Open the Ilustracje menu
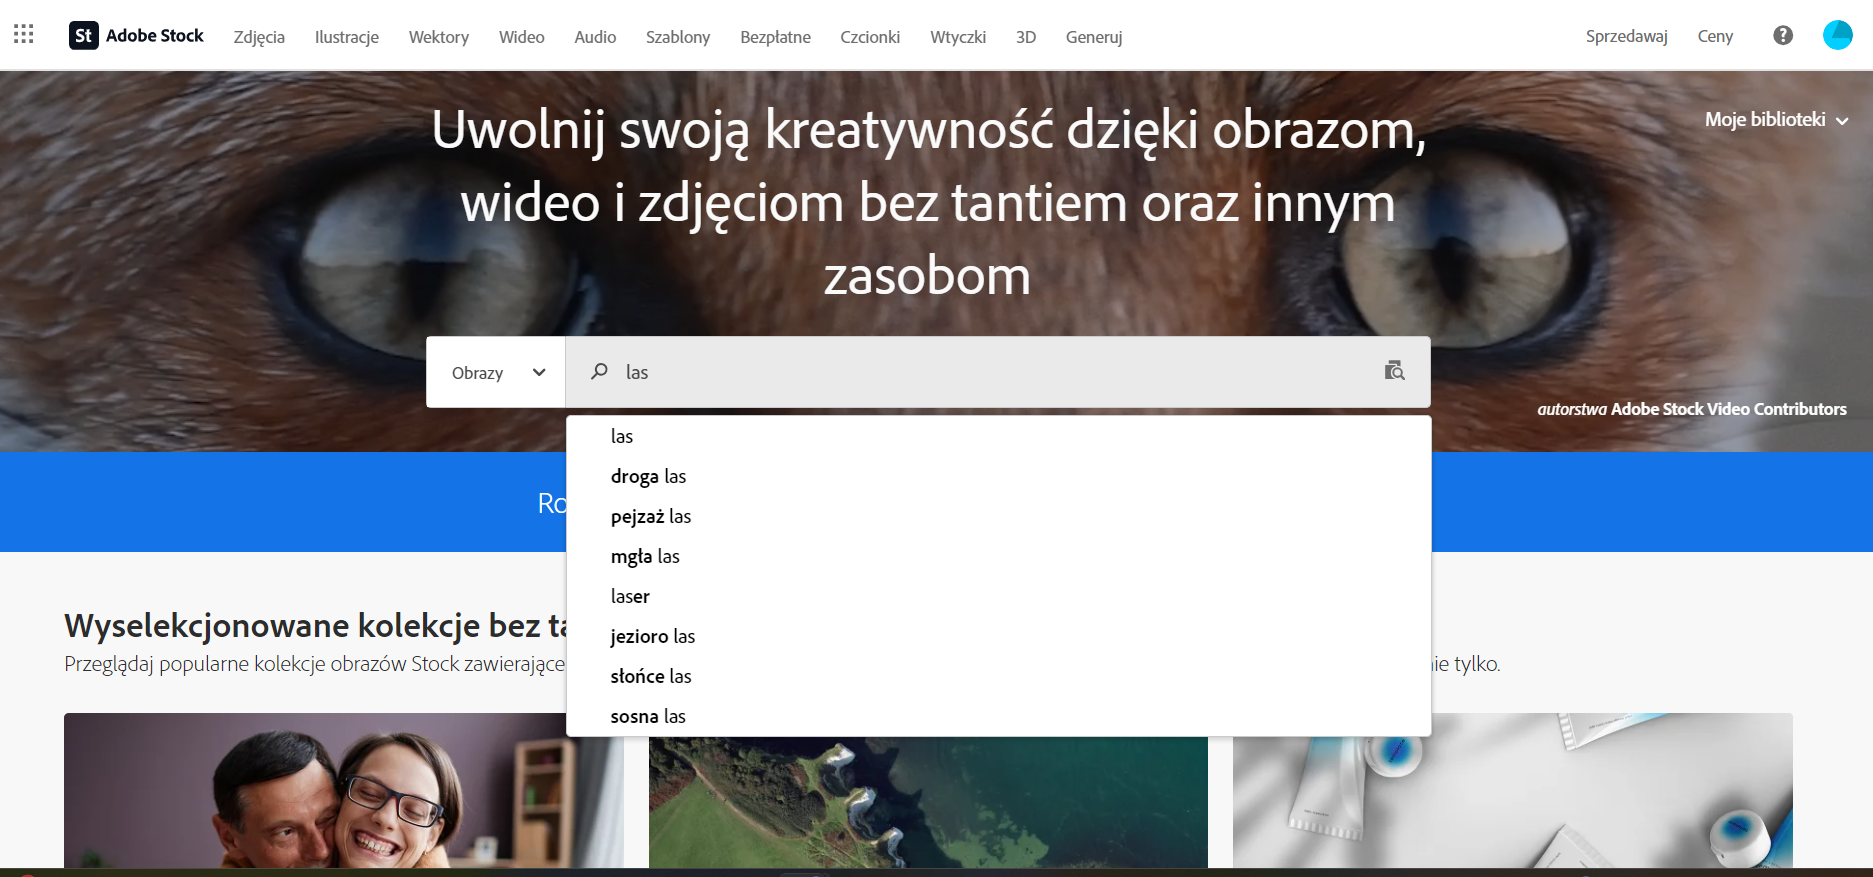 347,37
